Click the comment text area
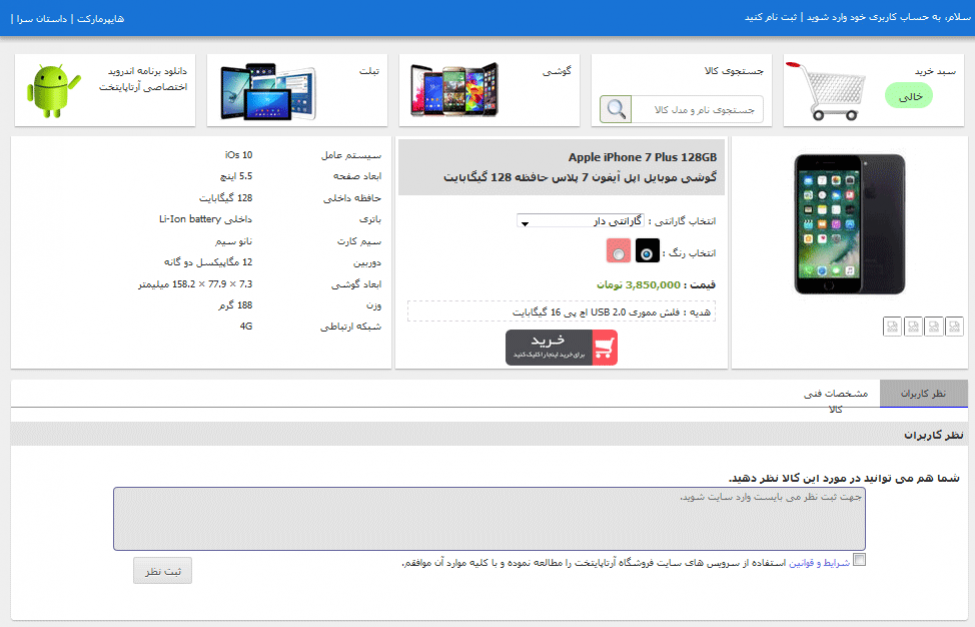975x627 pixels. 489,519
